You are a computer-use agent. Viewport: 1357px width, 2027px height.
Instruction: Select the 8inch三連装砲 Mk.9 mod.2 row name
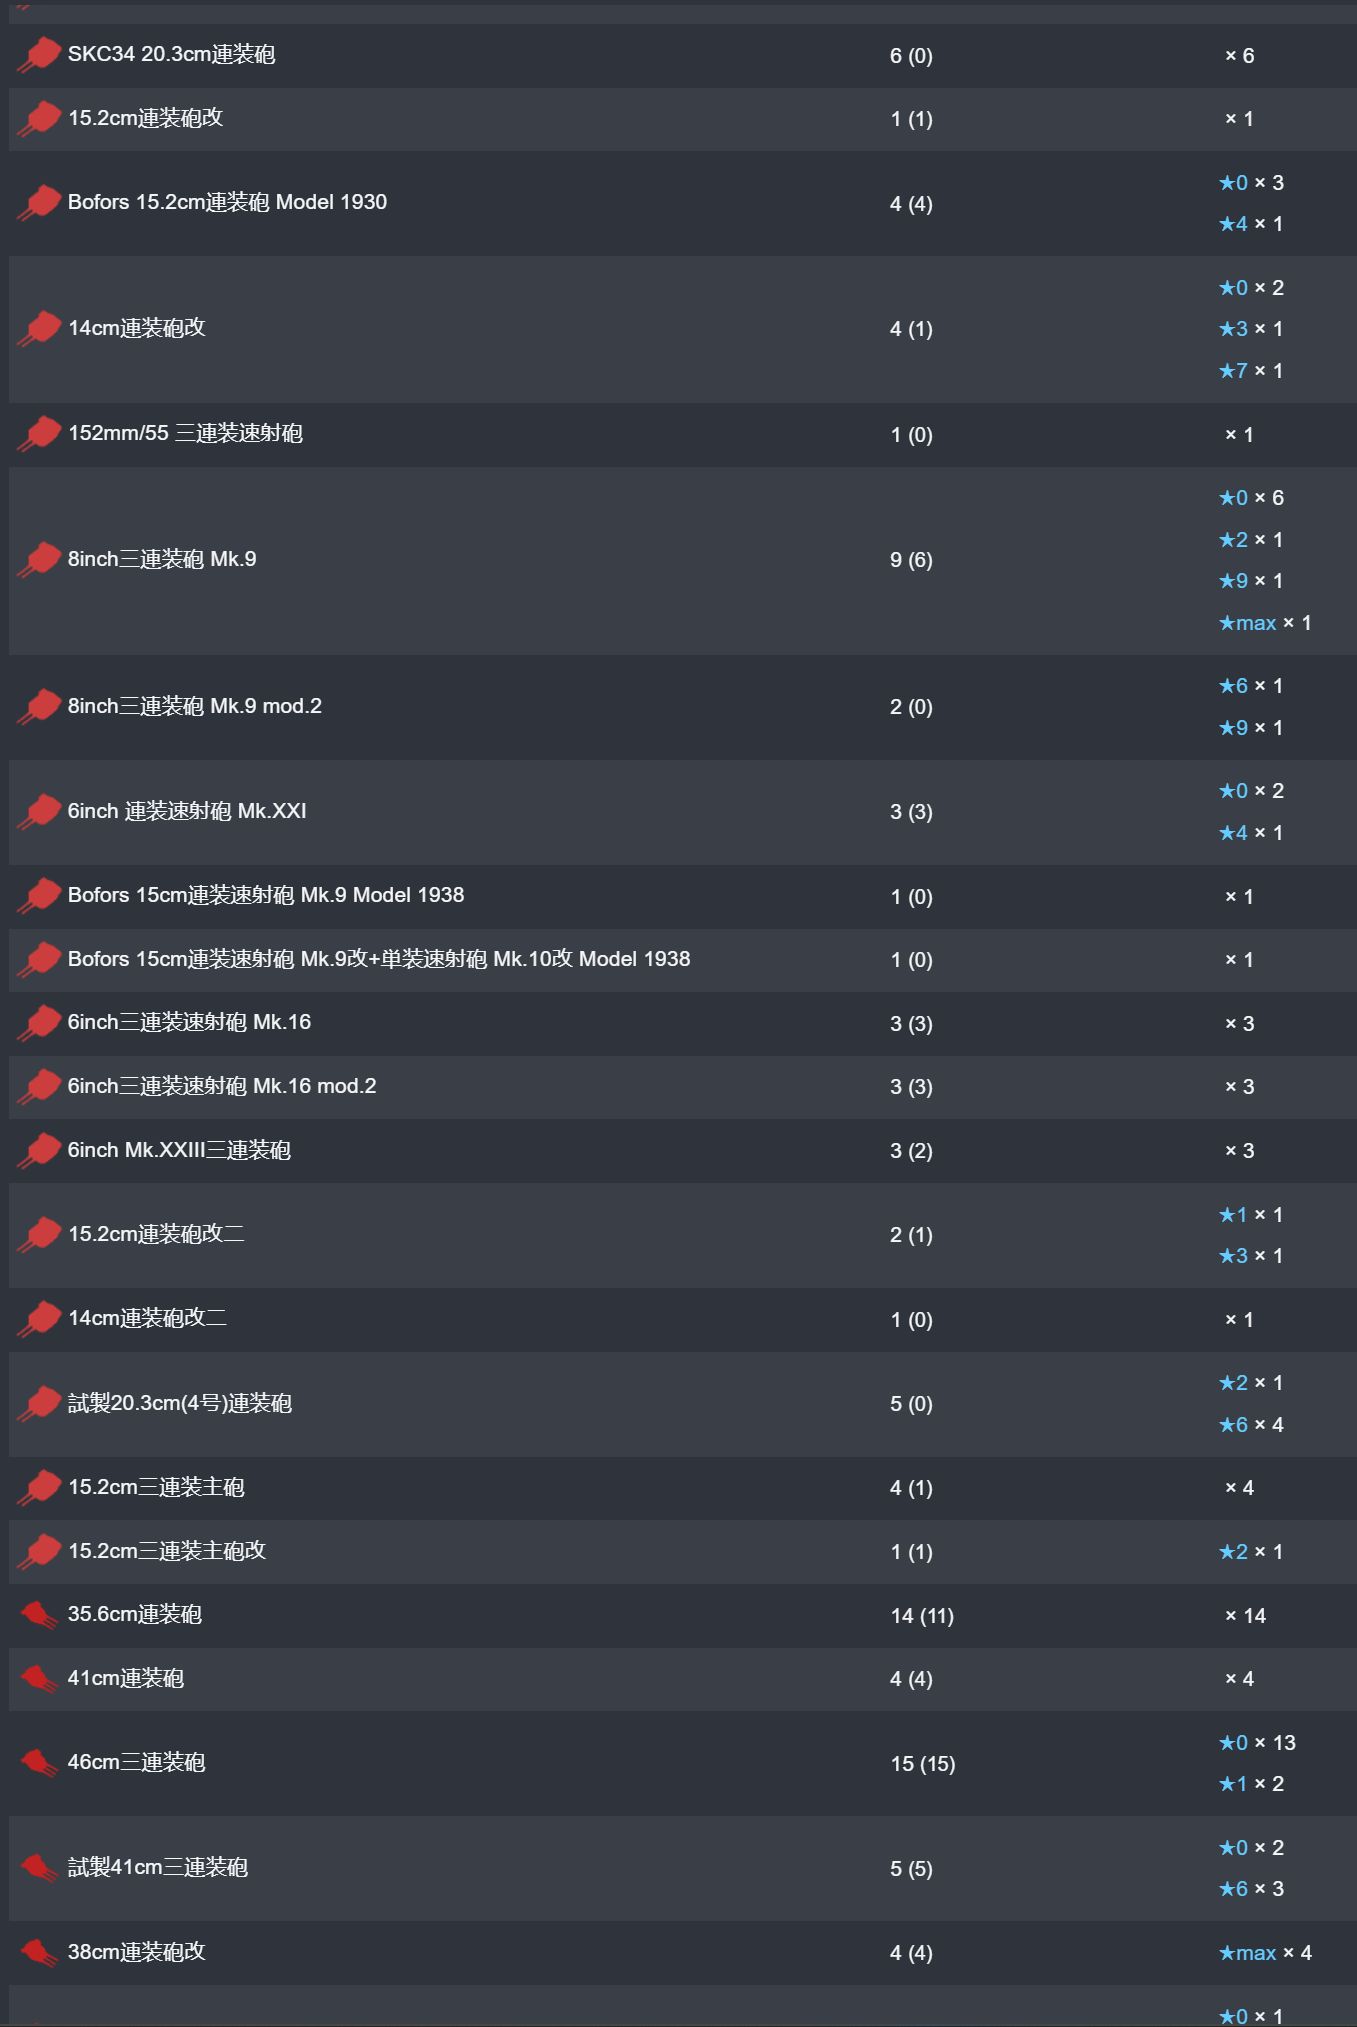(195, 706)
